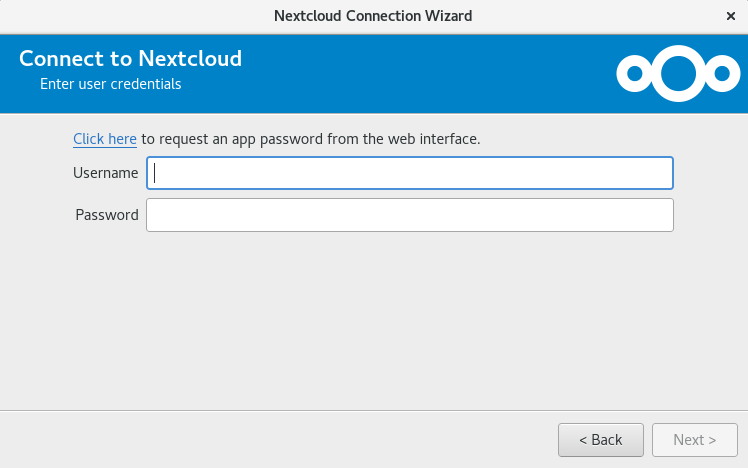Click the separator line above the buttons

point(374,410)
